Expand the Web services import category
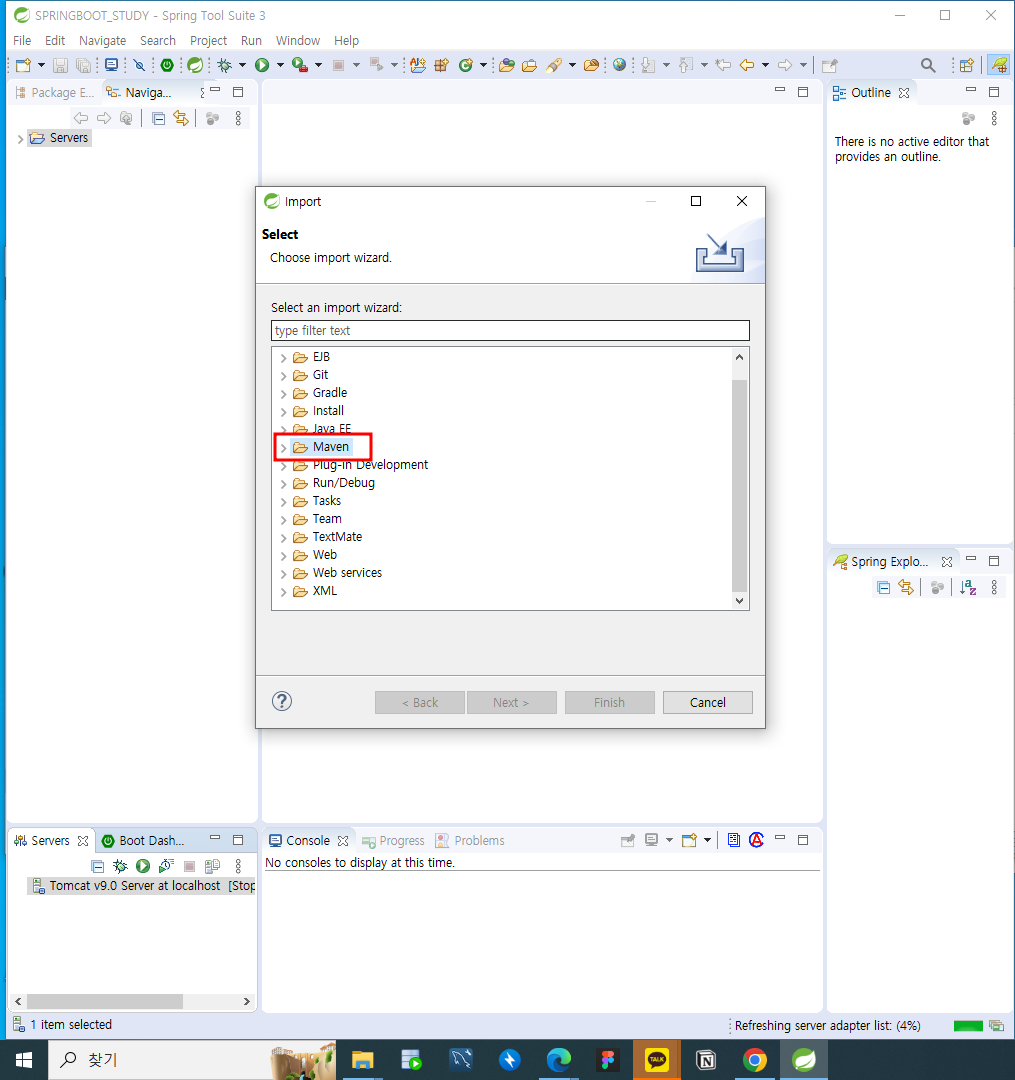This screenshot has height=1080, width=1015. click(x=283, y=574)
